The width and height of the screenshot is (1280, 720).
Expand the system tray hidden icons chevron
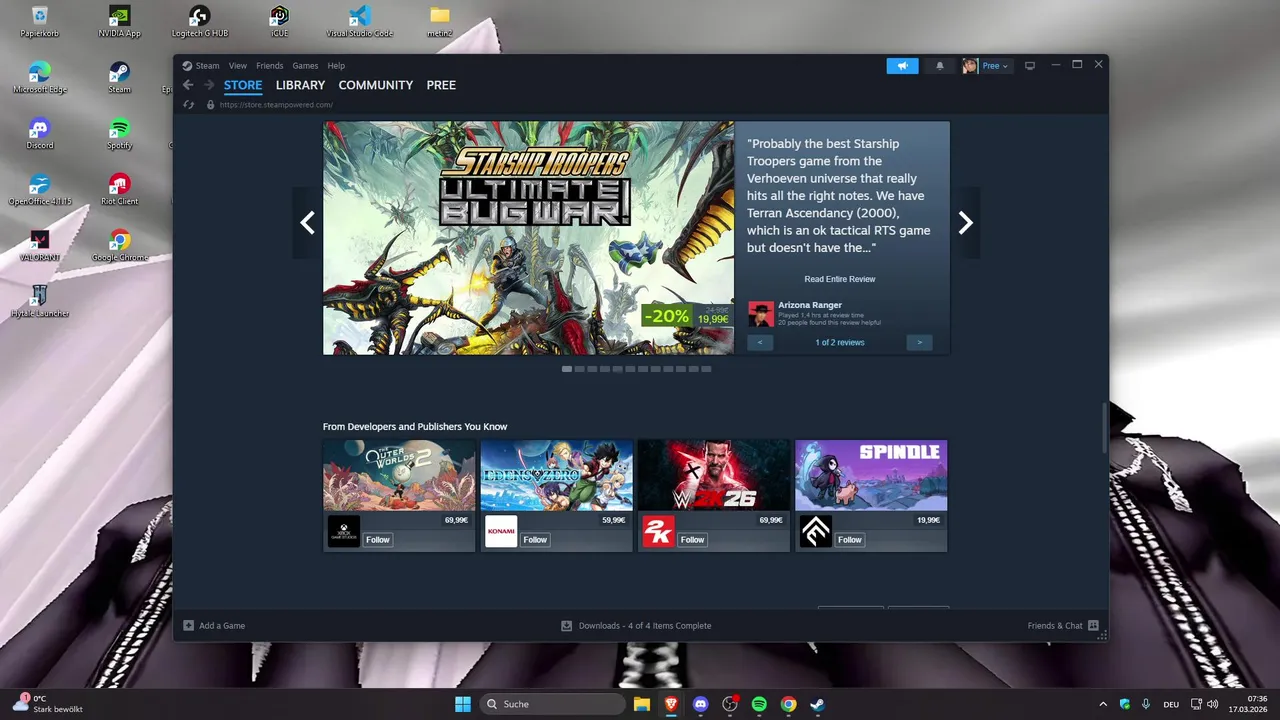pyautogui.click(x=1103, y=704)
